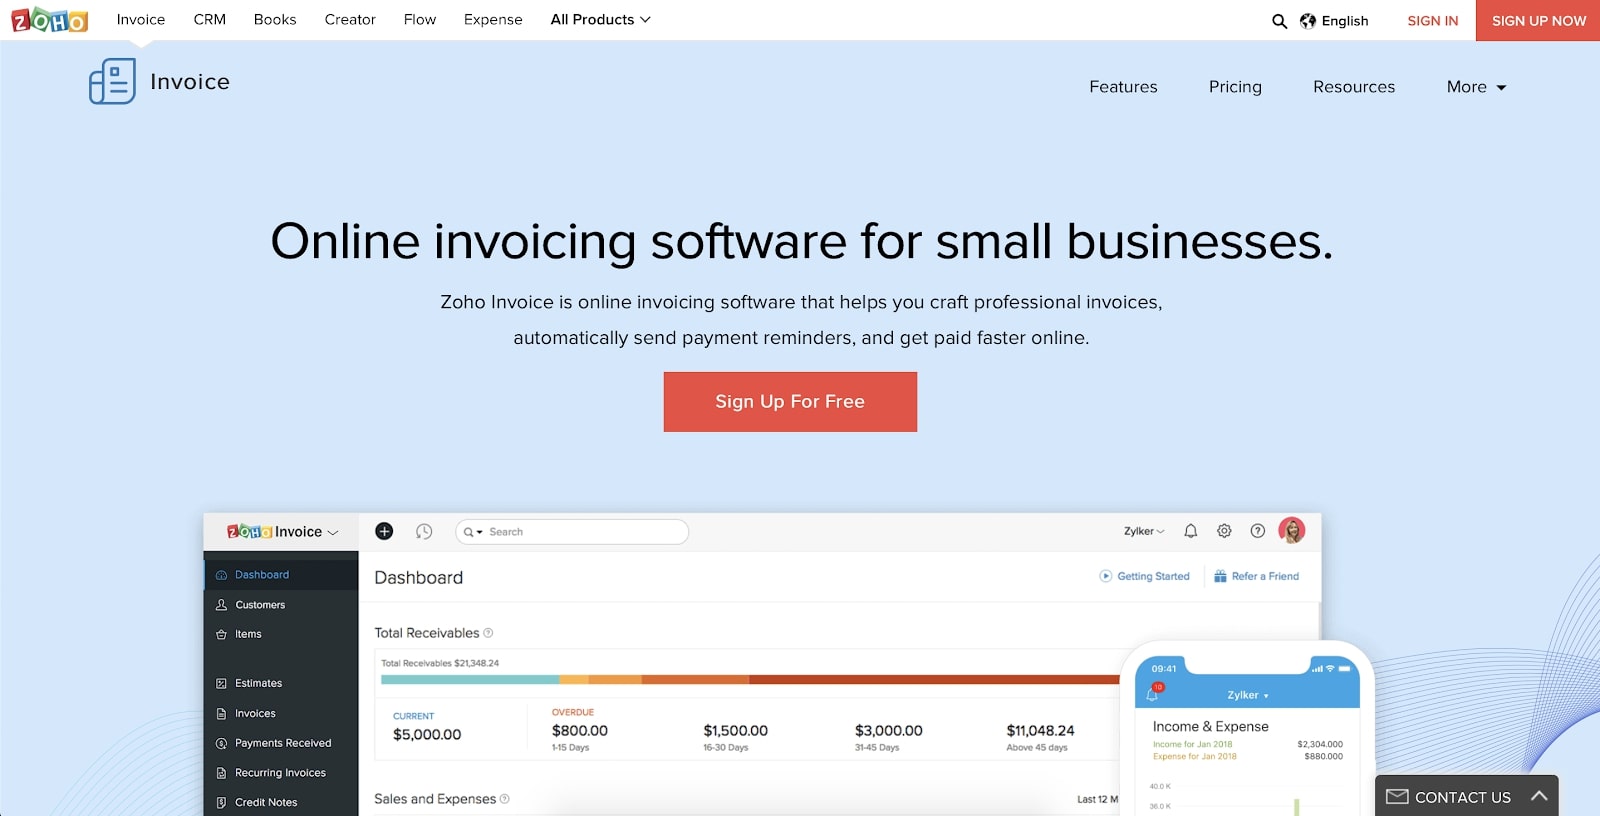Click the plus quick-create icon
Image resolution: width=1600 pixels, height=816 pixels.
tap(384, 531)
